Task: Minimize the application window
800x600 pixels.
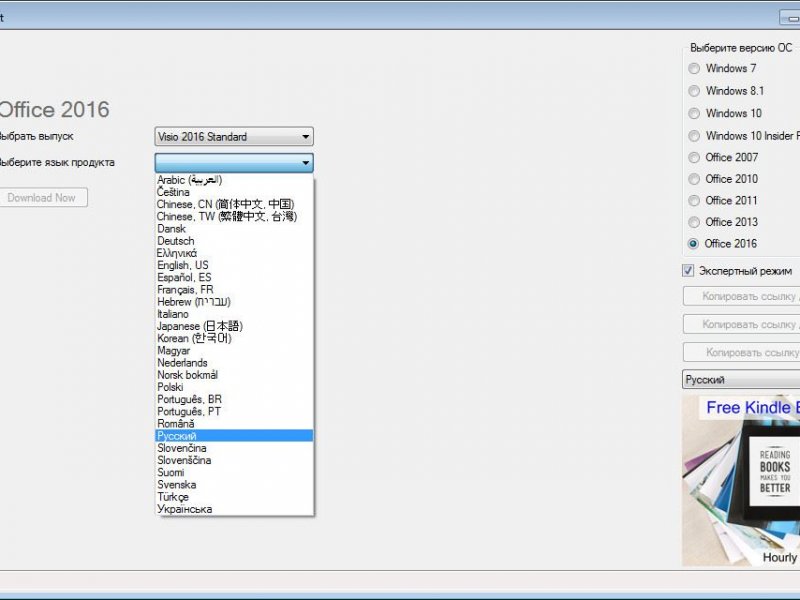Action: 791,18
